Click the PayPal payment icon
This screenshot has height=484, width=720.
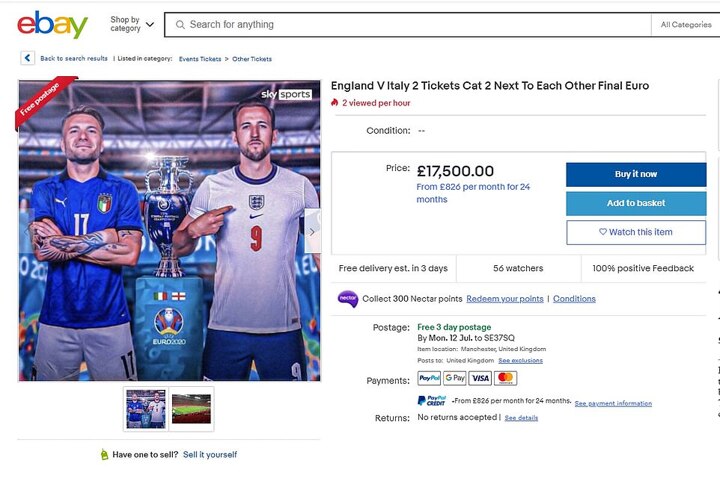coord(429,378)
